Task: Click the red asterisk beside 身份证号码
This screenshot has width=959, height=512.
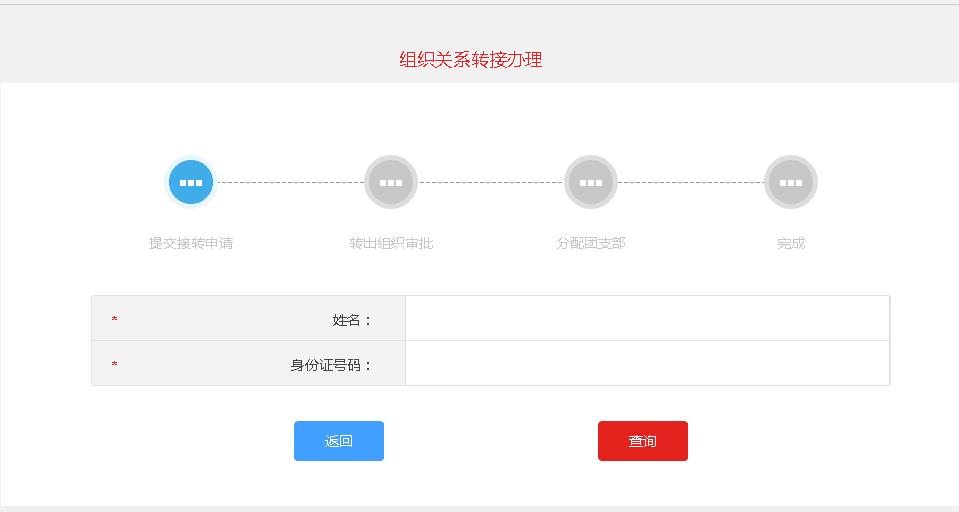Action: tap(115, 365)
